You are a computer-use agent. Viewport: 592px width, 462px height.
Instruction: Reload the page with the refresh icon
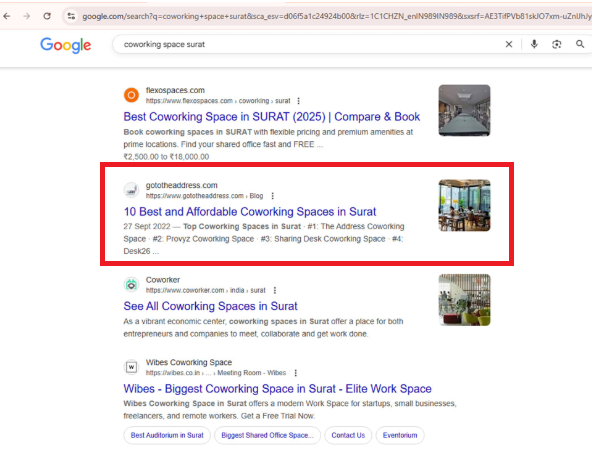click(x=47, y=16)
